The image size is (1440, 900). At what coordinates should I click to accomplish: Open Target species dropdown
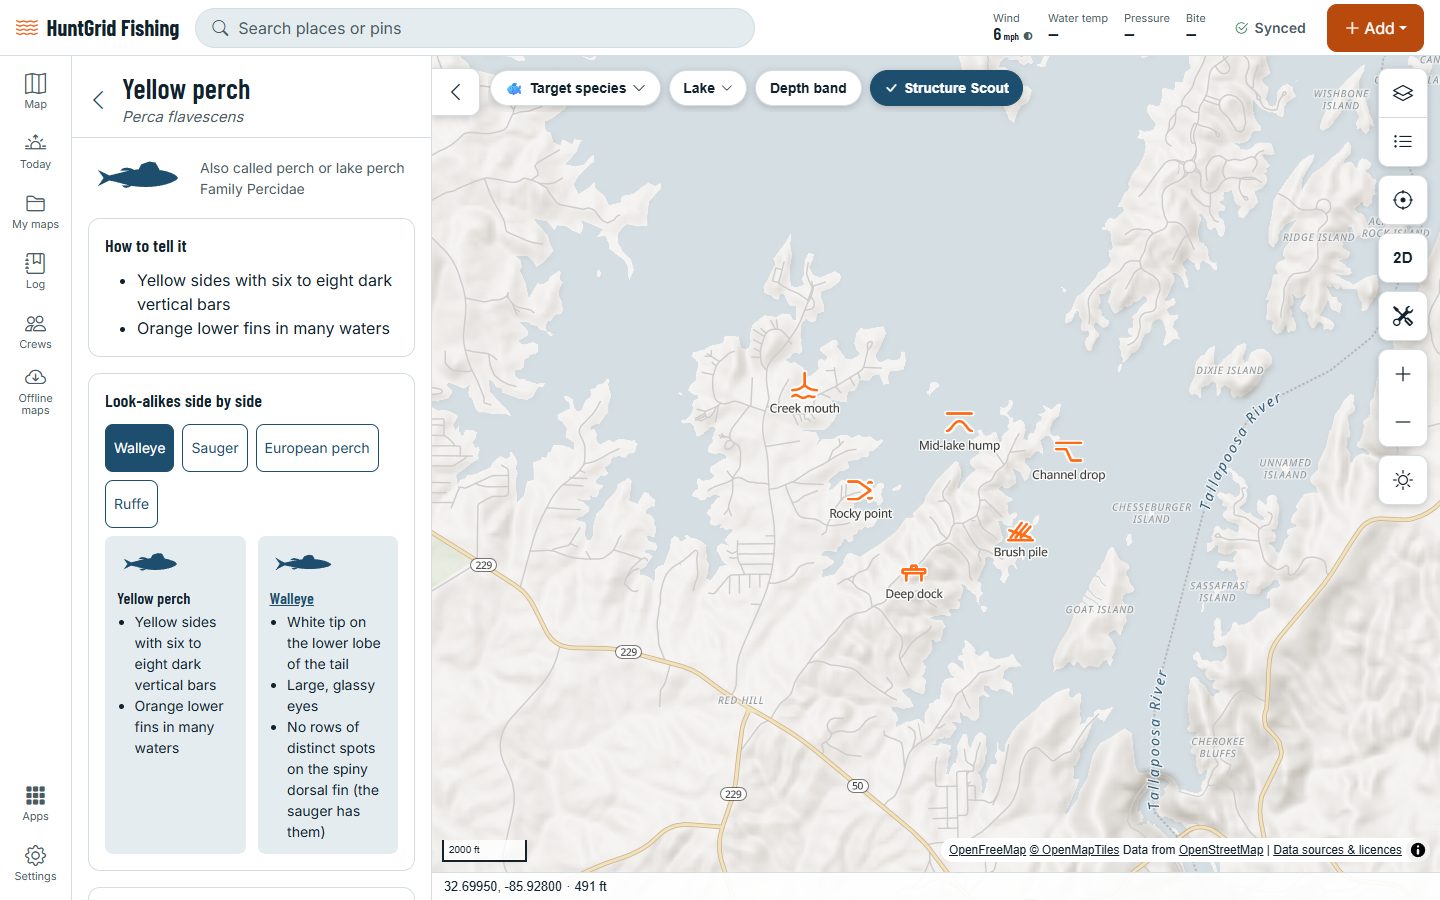coord(575,88)
